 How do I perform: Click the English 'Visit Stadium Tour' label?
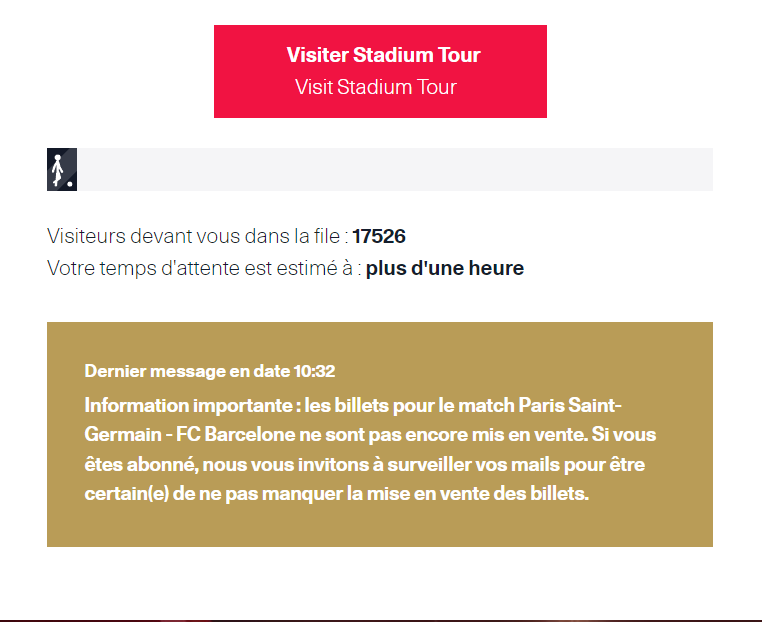(x=376, y=87)
